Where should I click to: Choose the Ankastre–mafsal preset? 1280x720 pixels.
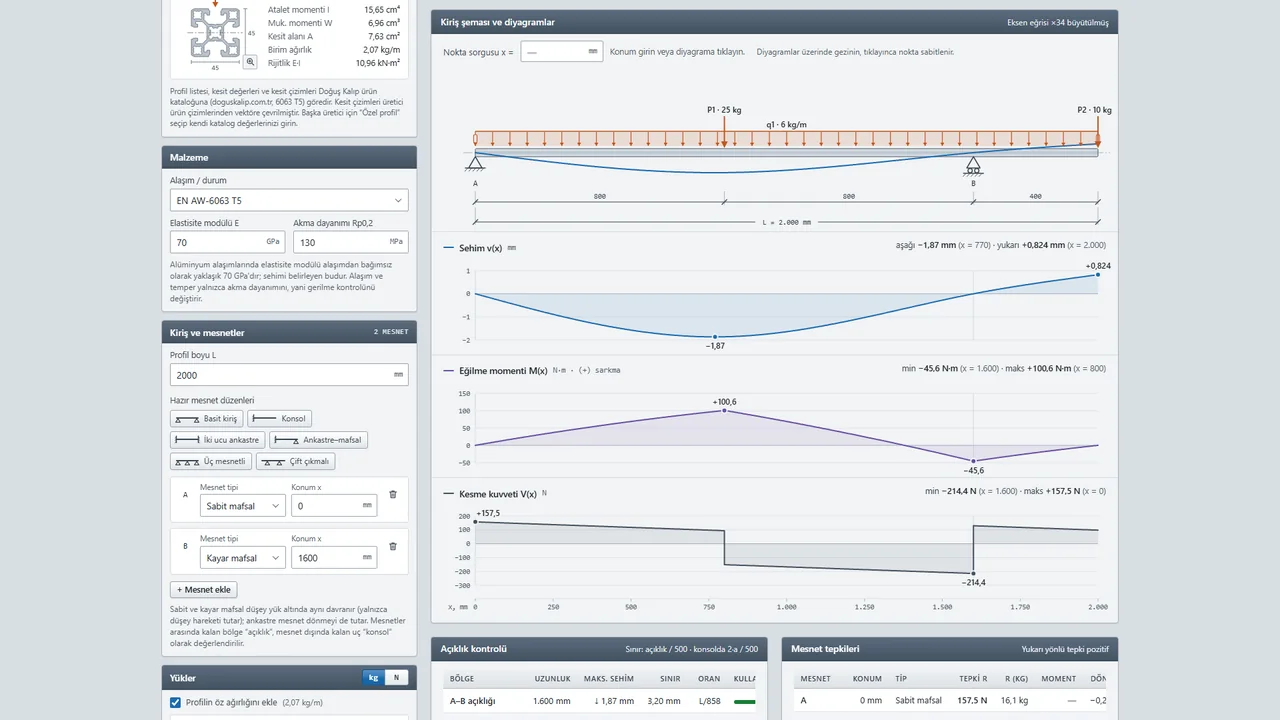318,440
